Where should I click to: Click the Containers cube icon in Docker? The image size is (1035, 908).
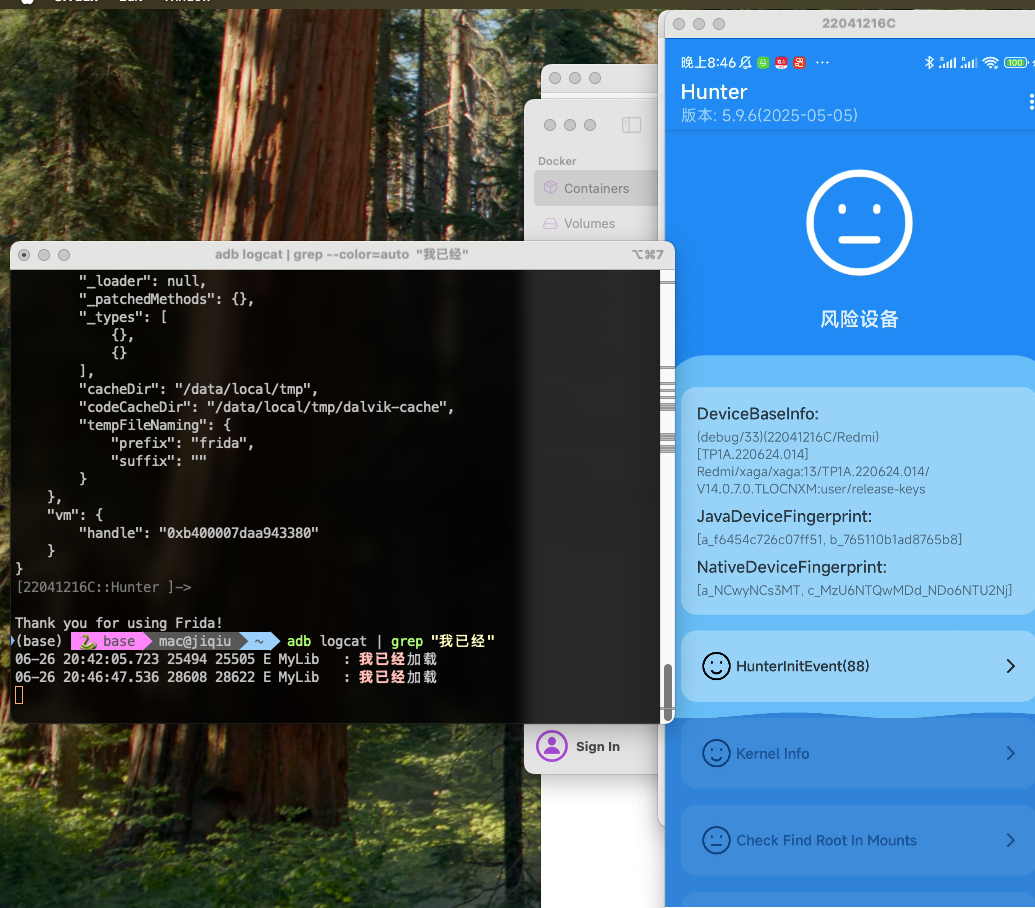(x=550, y=188)
